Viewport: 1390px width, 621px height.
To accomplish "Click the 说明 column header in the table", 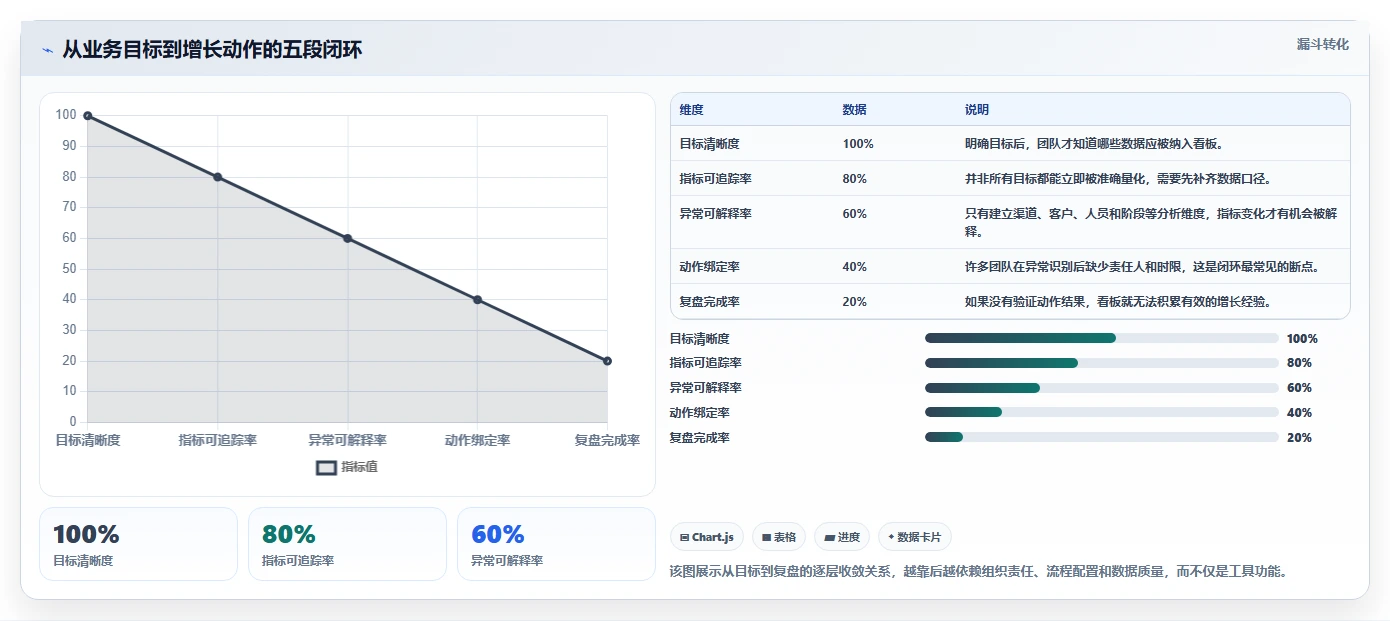I will click(x=977, y=110).
